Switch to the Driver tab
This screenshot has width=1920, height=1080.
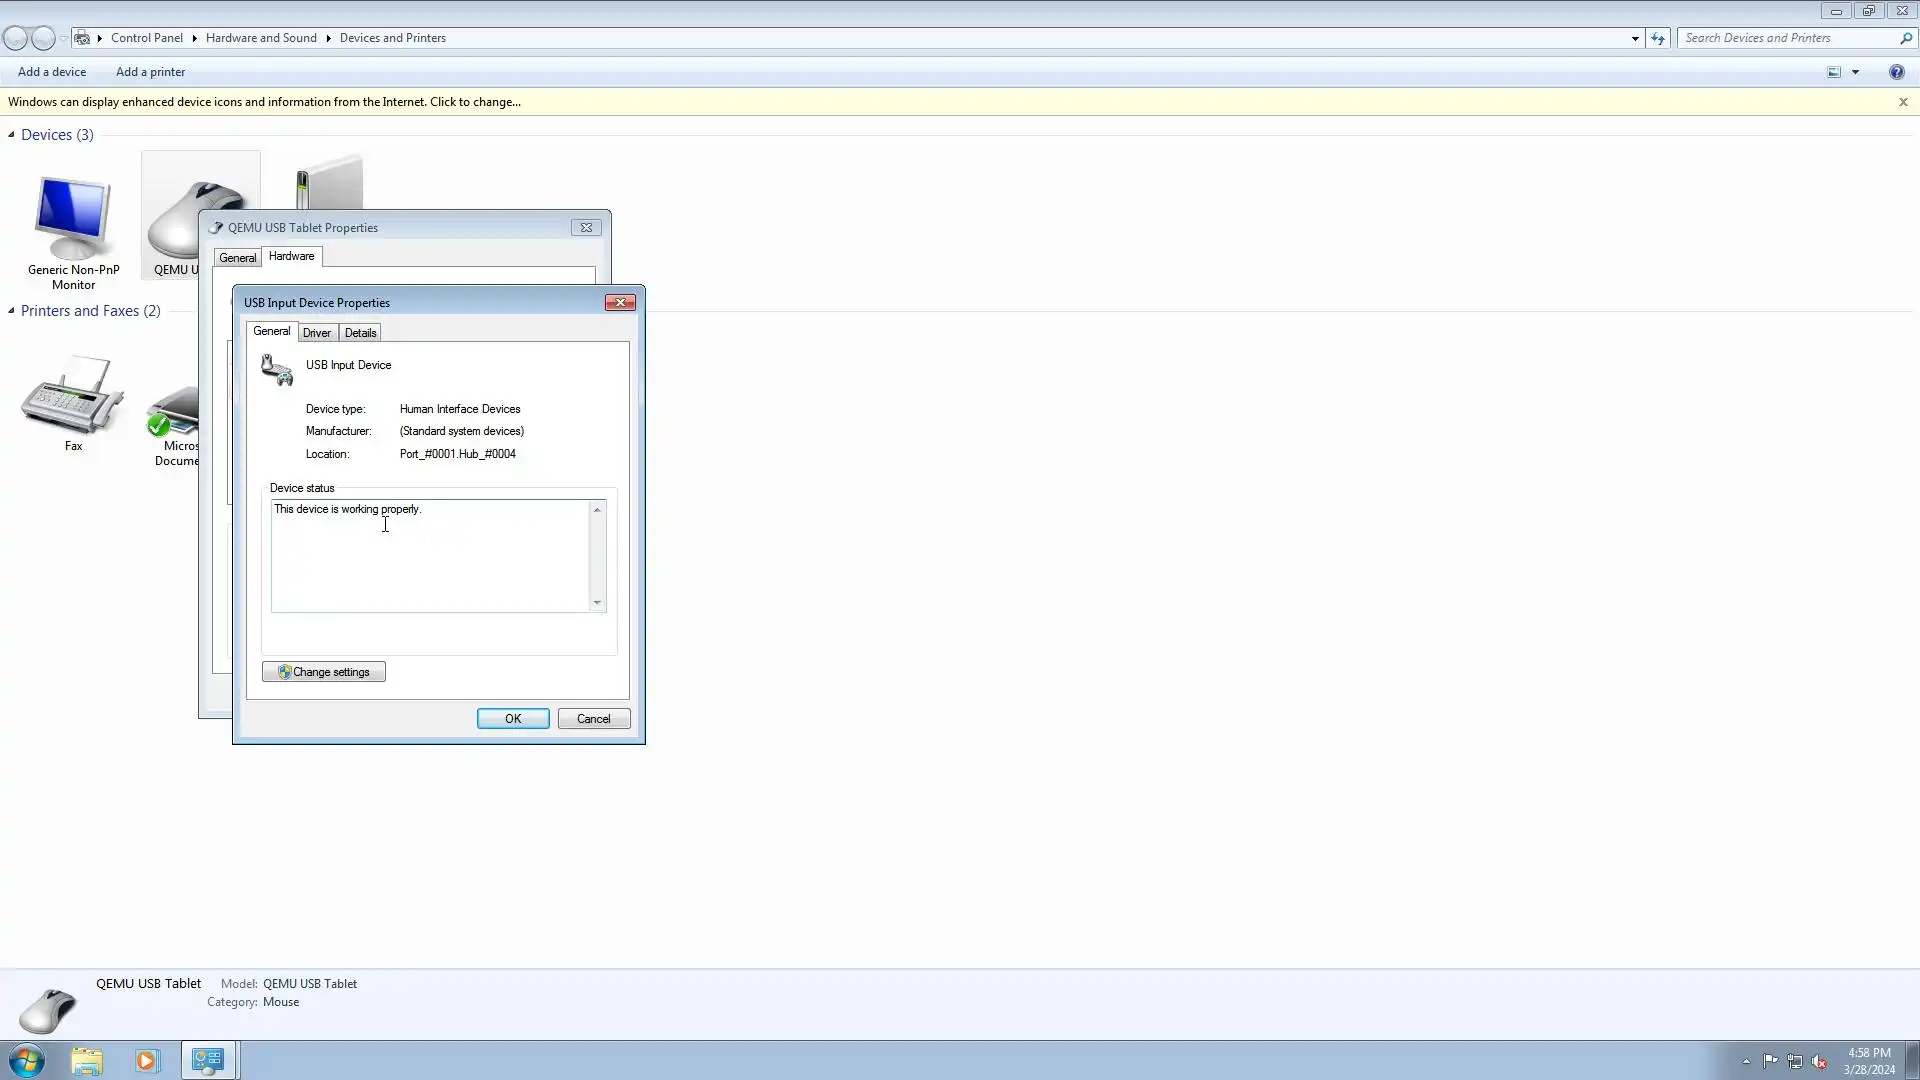(317, 333)
